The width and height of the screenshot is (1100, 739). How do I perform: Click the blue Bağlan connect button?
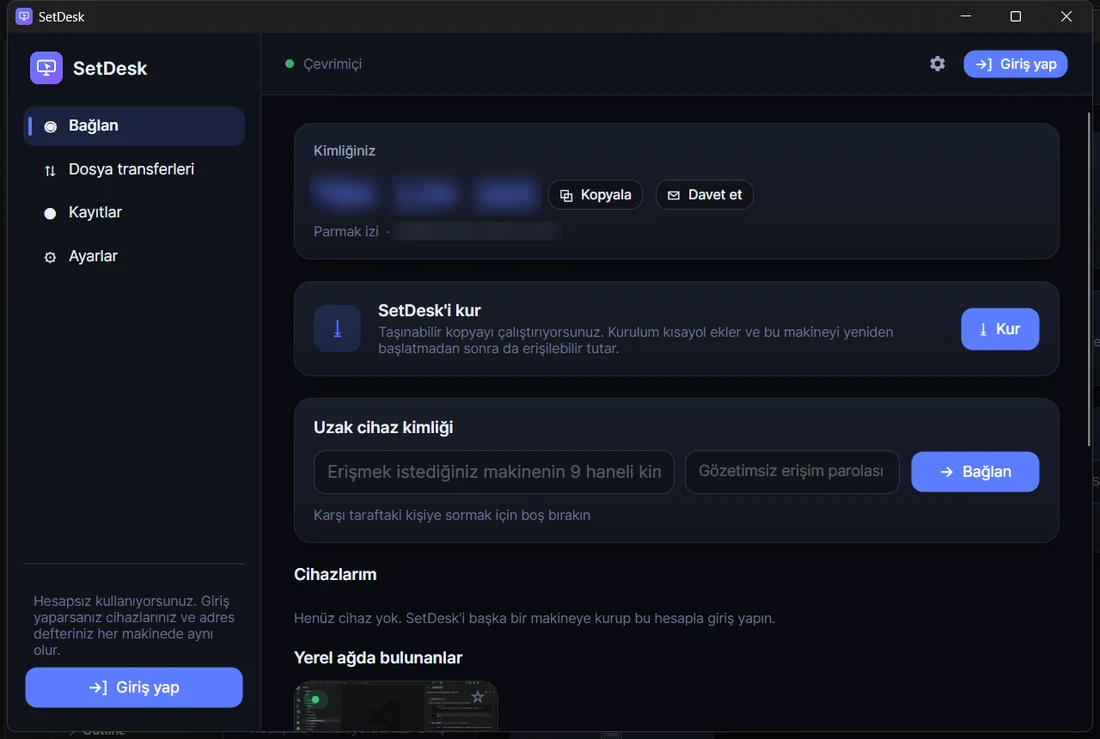tap(974, 472)
